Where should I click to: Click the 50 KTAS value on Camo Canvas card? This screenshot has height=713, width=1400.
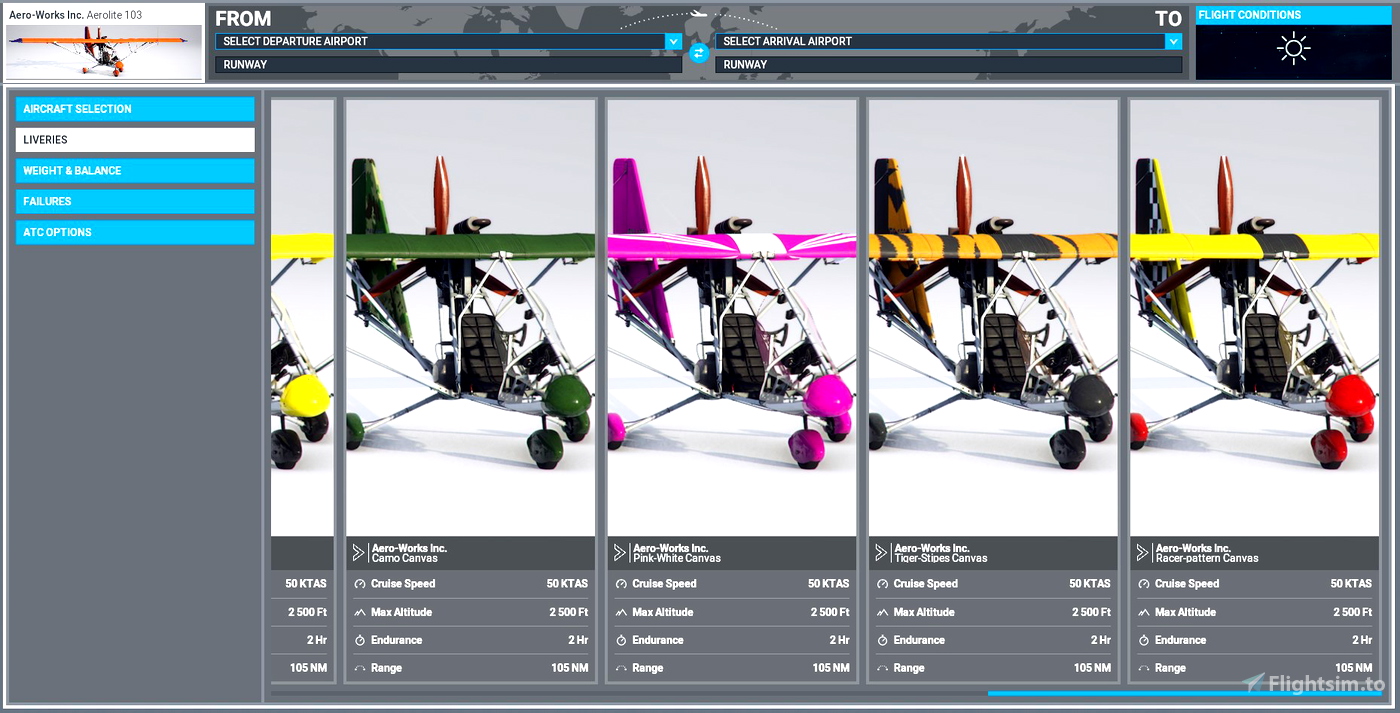(x=567, y=584)
